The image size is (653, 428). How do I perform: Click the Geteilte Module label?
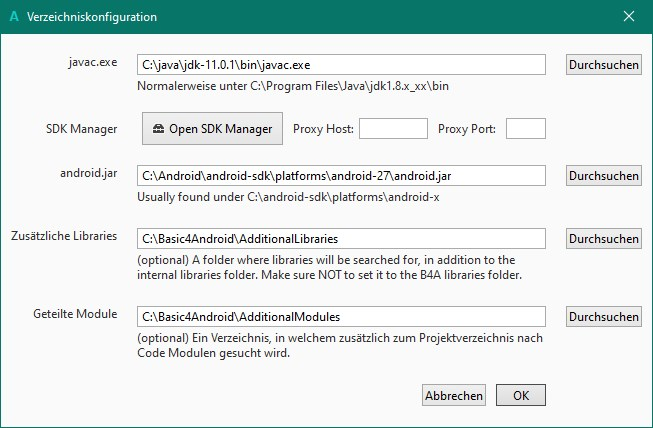coord(76,313)
